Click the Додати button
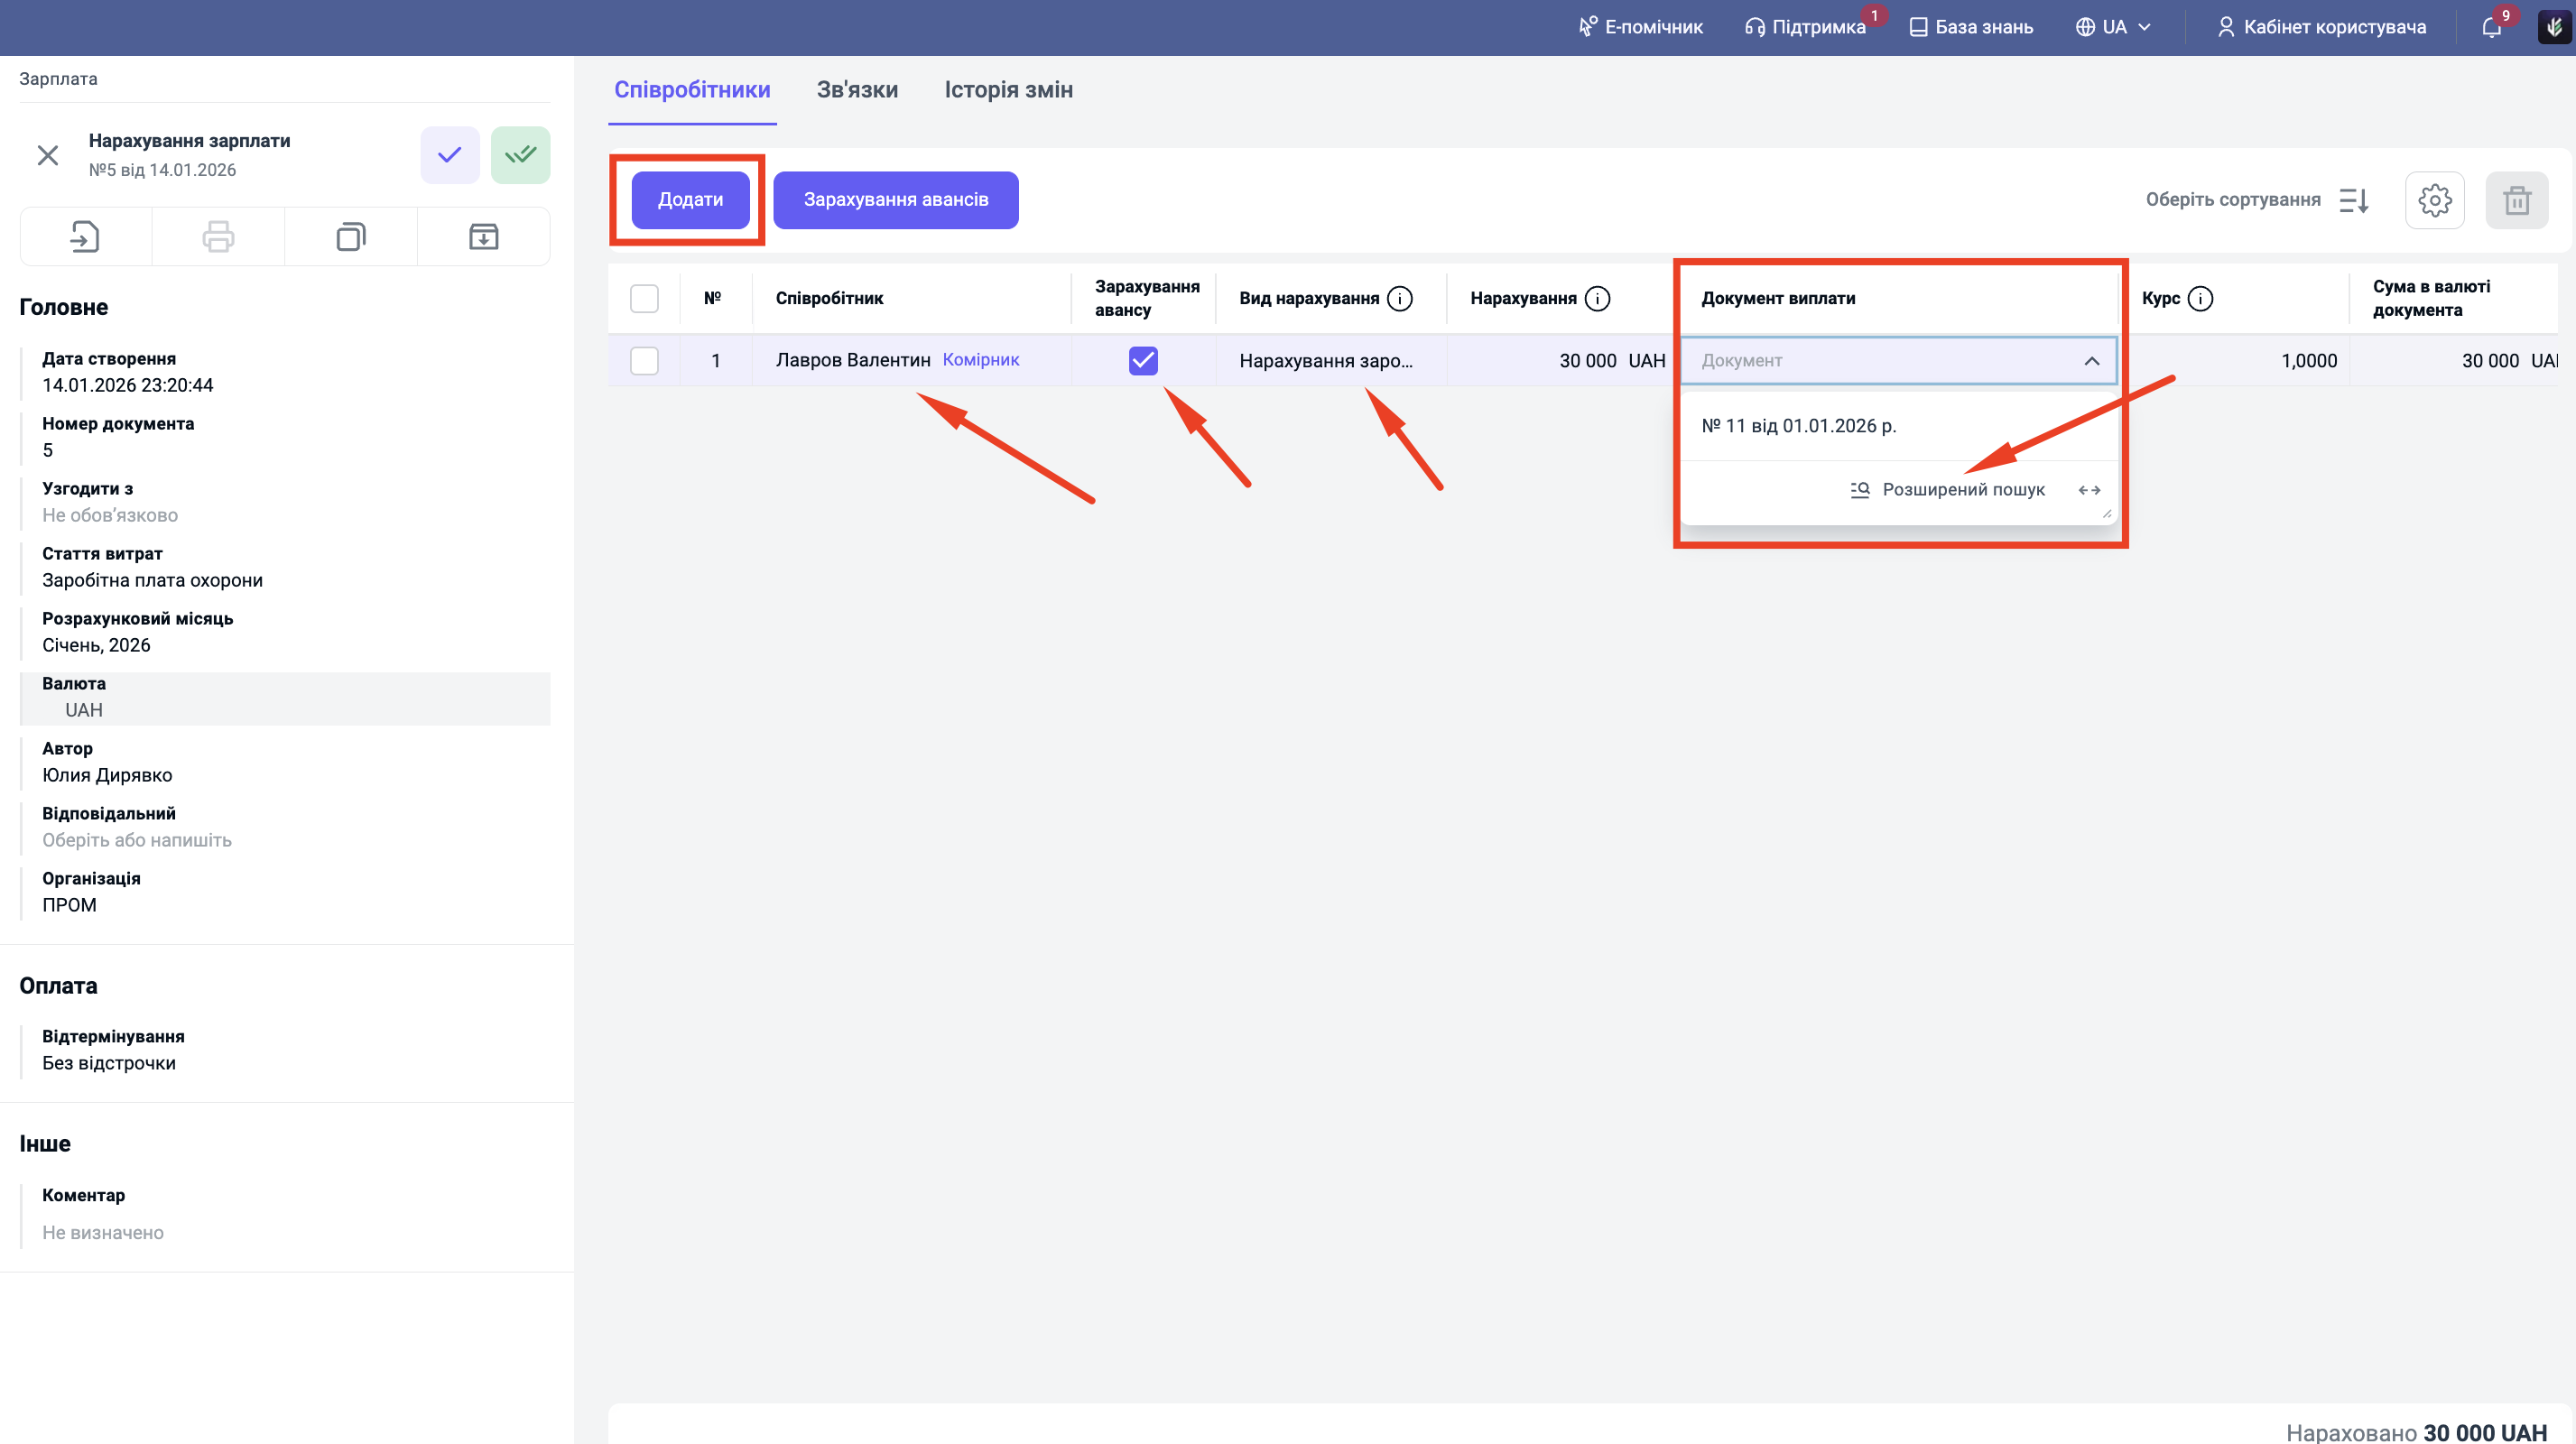This screenshot has height=1444, width=2576. [x=690, y=200]
